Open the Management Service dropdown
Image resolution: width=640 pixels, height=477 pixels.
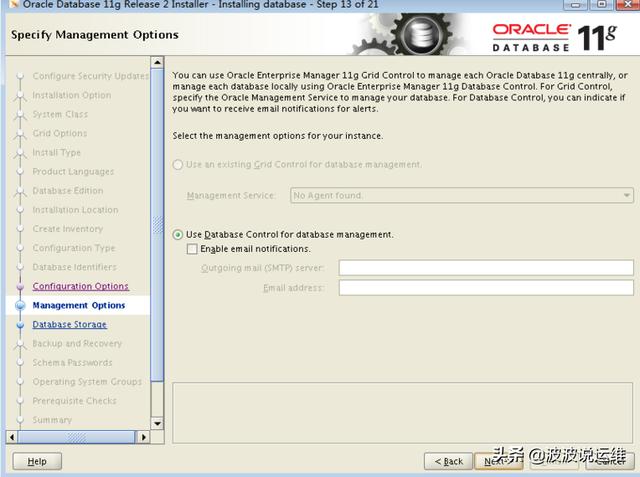[462, 195]
